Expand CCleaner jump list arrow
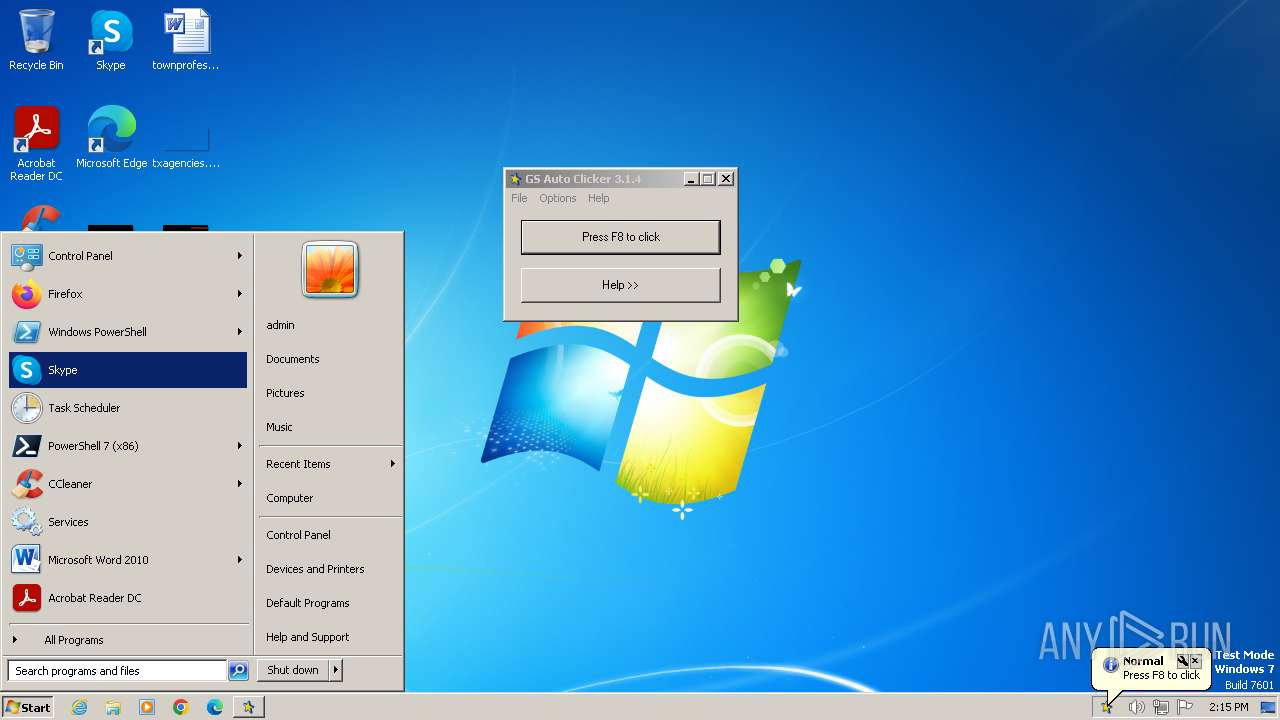The image size is (1280, 720). pyautogui.click(x=240, y=484)
